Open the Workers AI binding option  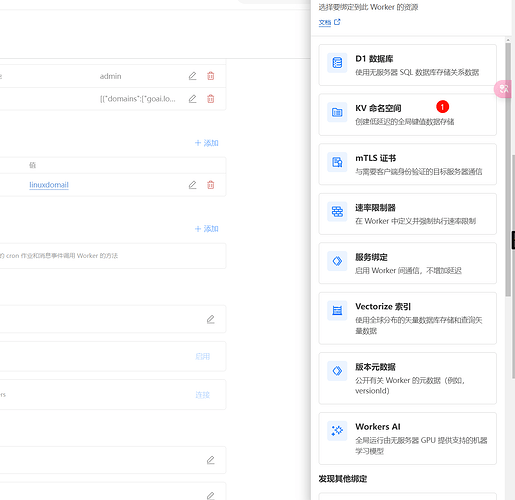[x=407, y=438]
